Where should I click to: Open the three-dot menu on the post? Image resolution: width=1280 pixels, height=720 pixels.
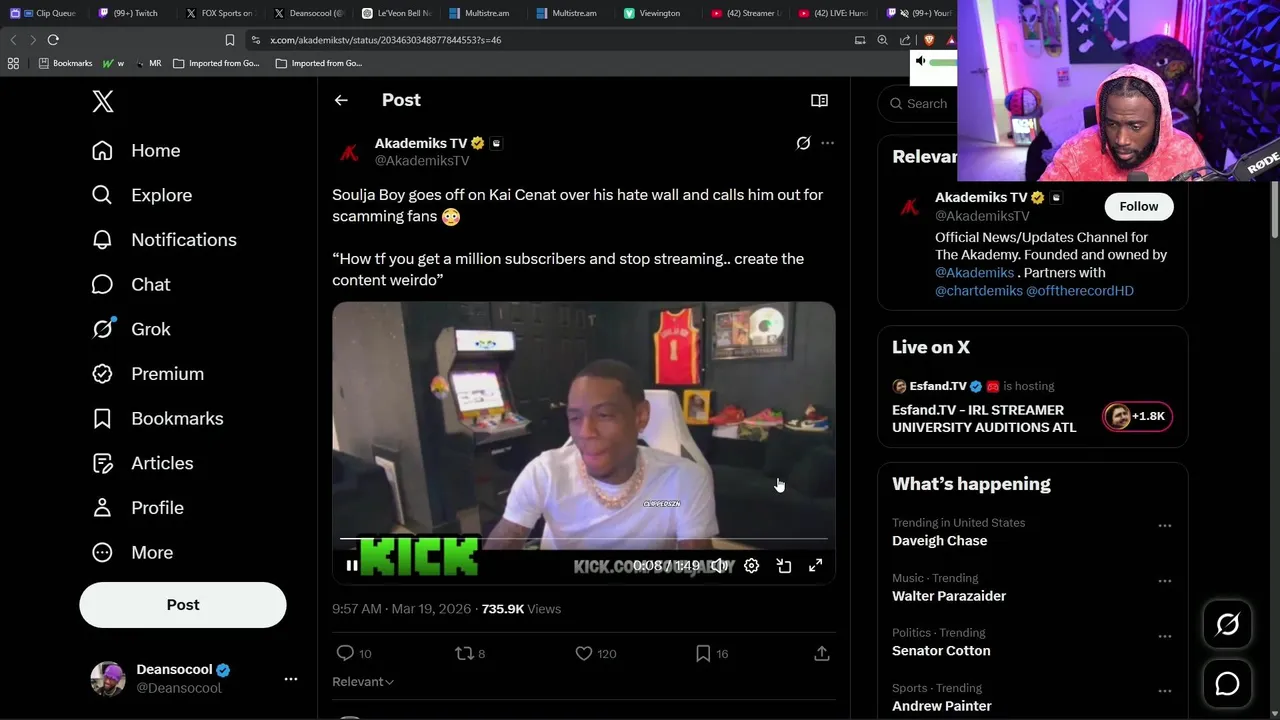tap(827, 143)
